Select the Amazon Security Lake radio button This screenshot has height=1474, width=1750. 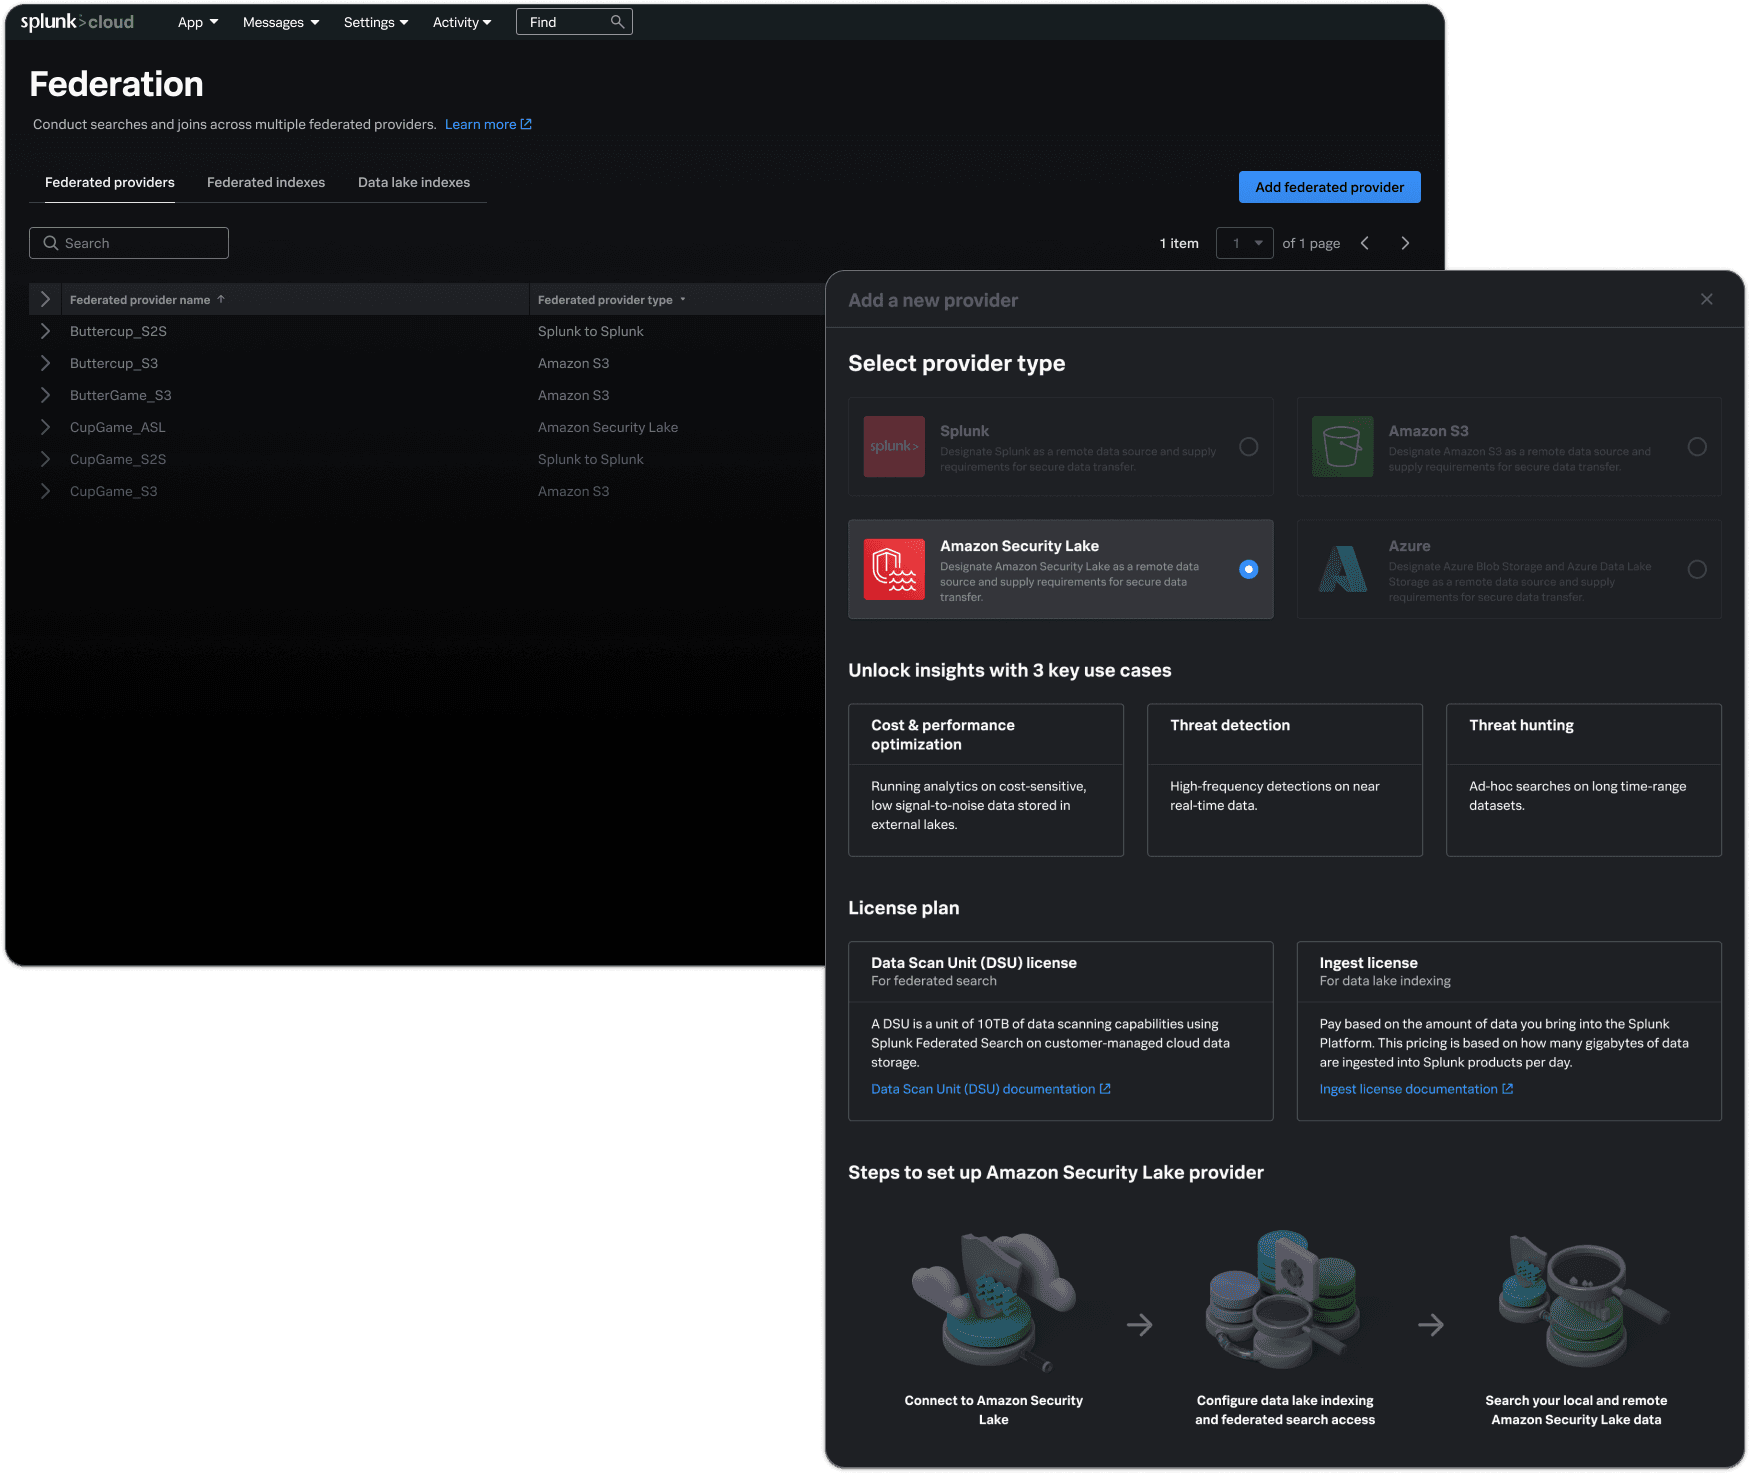point(1249,569)
